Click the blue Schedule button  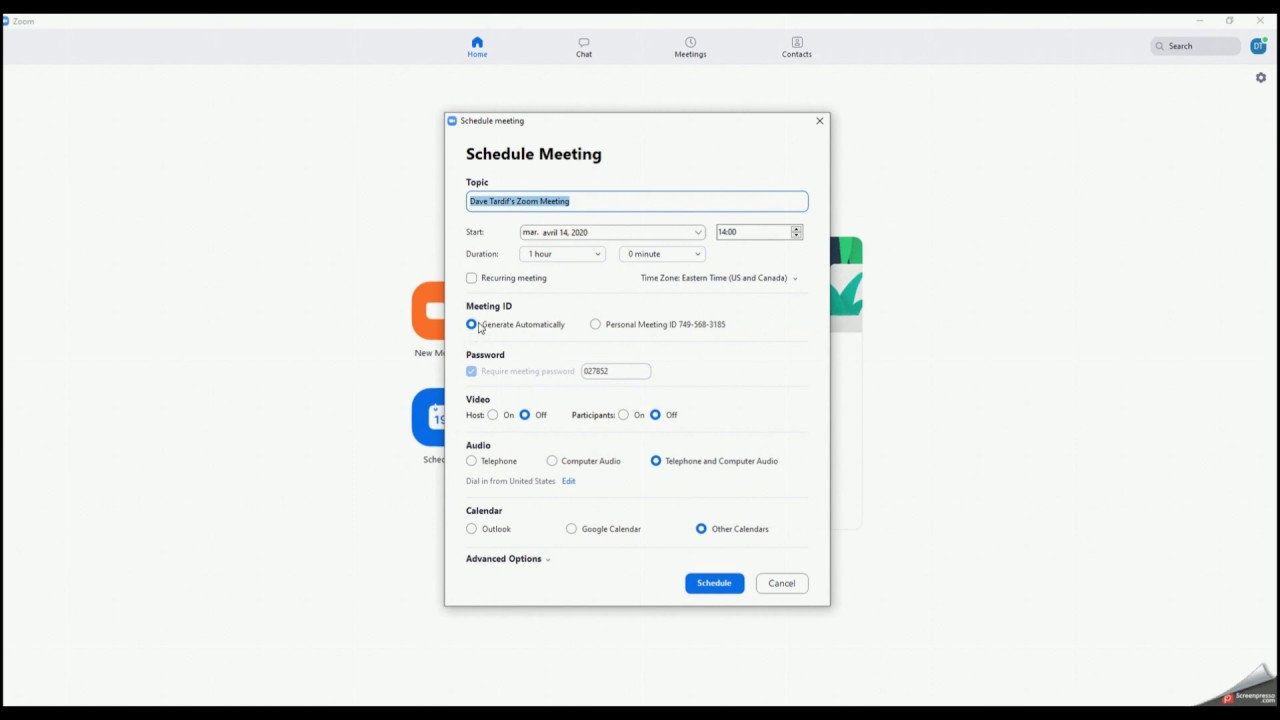(714, 583)
